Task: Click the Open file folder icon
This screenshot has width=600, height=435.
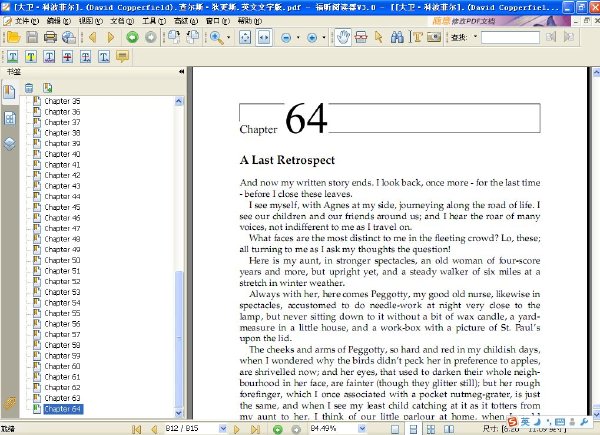Action: click(x=14, y=37)
